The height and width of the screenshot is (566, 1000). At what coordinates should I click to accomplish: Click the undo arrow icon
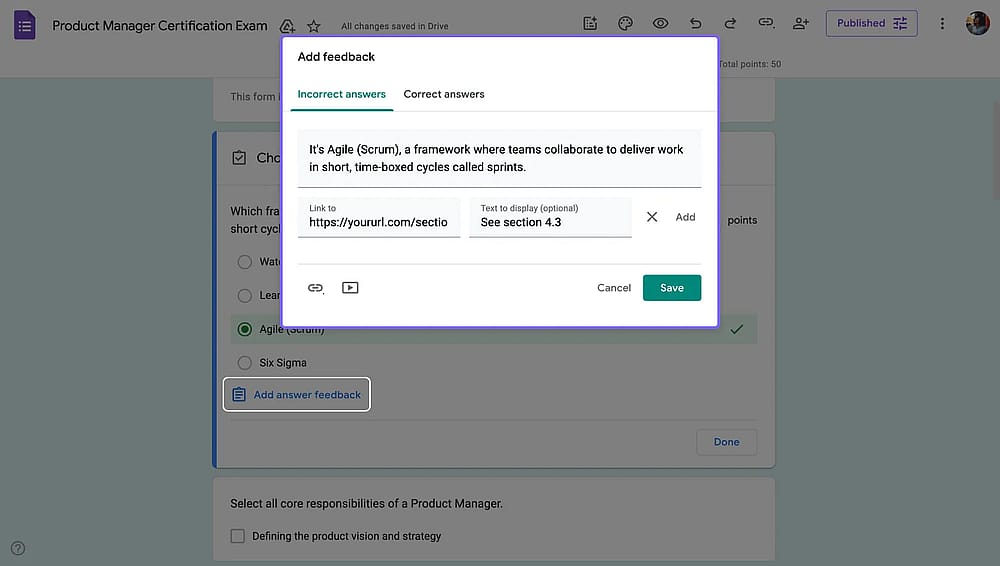695,24
